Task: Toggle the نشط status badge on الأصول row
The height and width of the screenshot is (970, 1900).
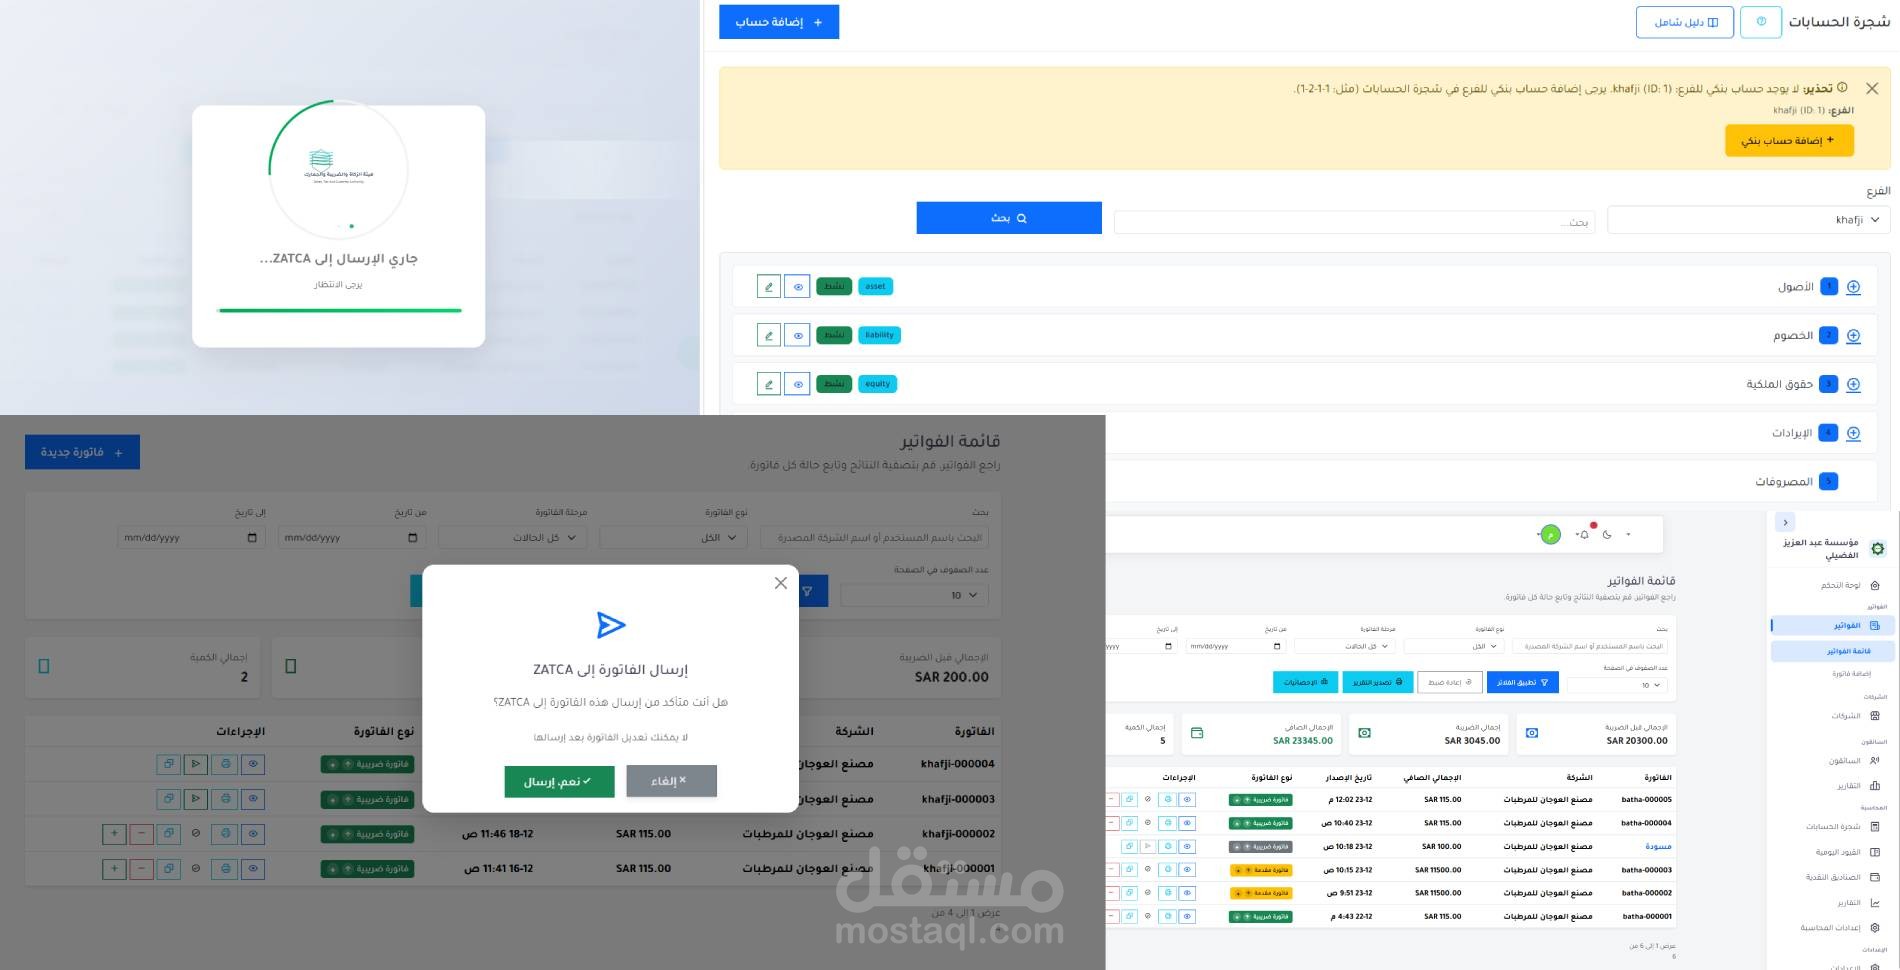Action: point(833,286)
